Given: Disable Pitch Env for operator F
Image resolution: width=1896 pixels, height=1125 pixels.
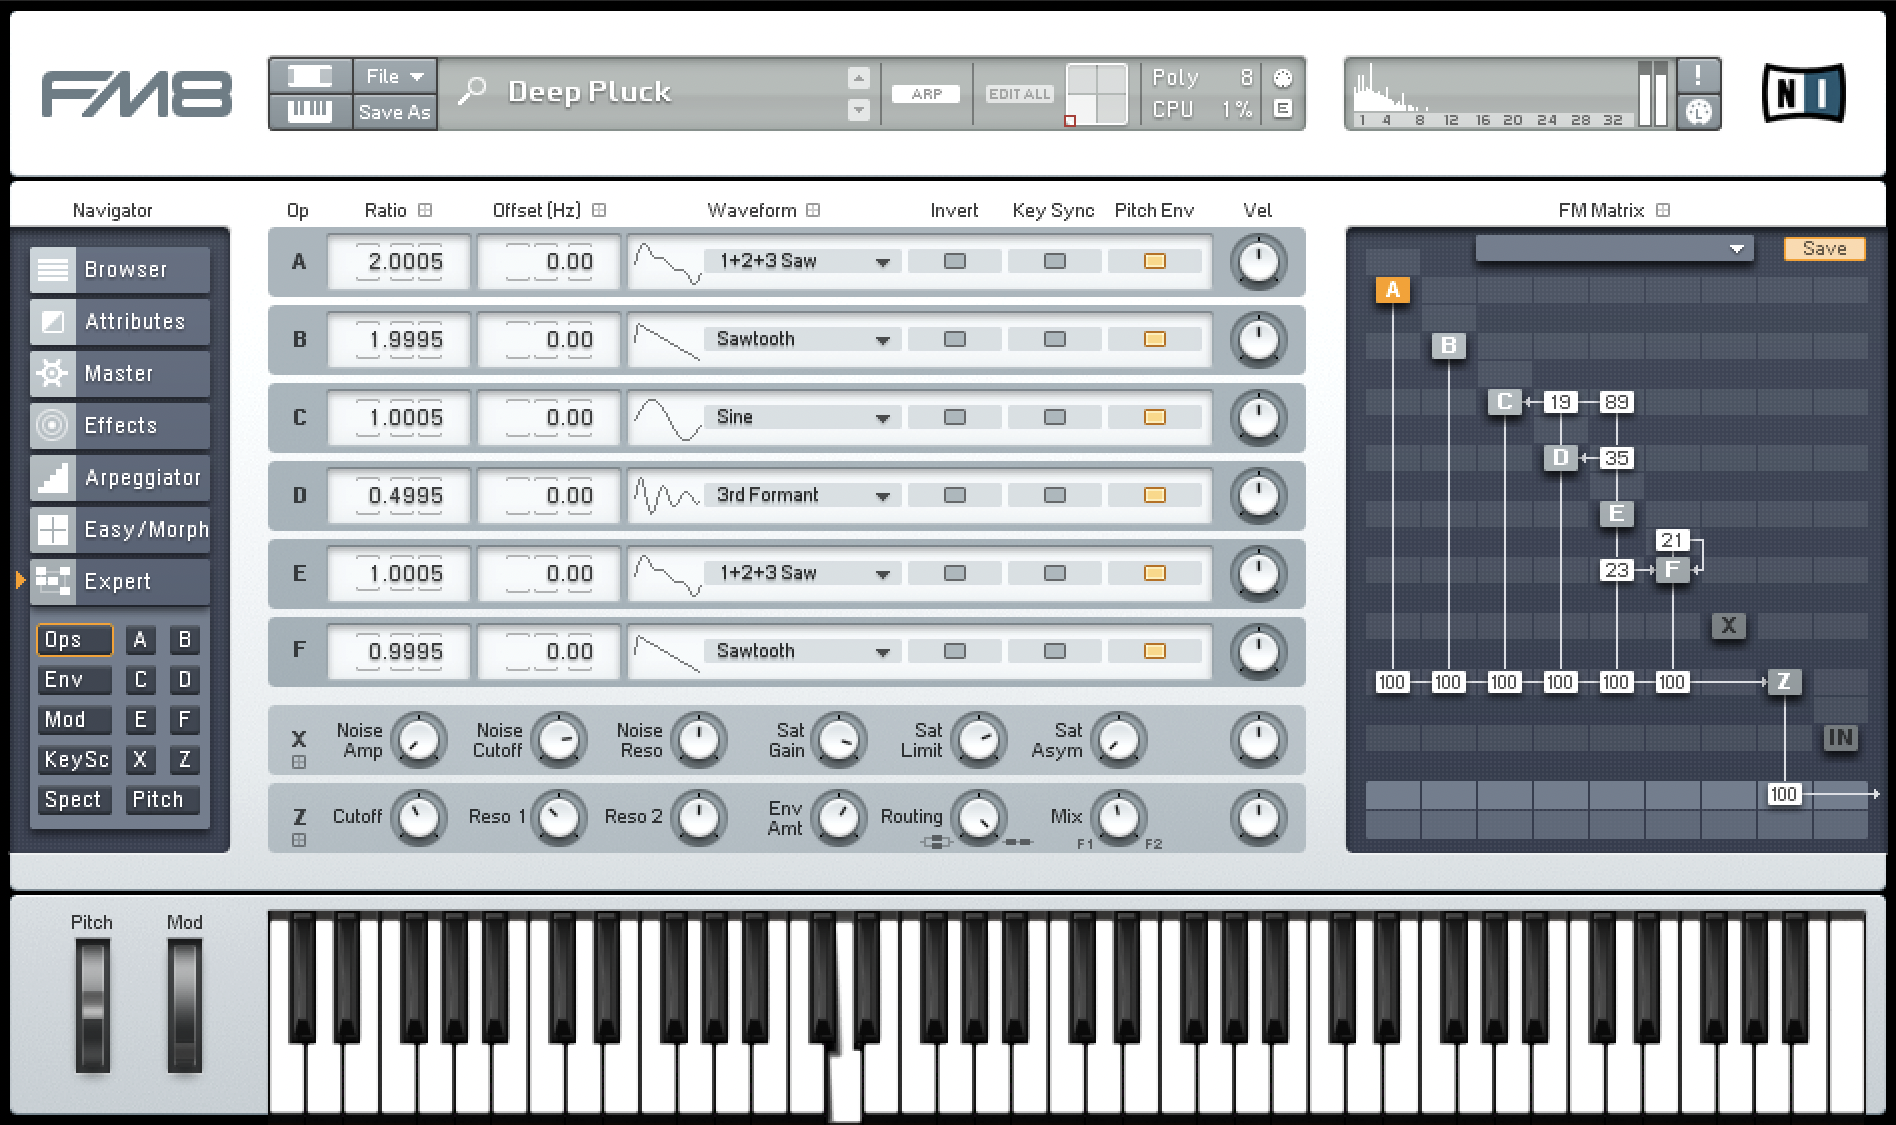Looking at the screenshot, I should click(1155, 651).
